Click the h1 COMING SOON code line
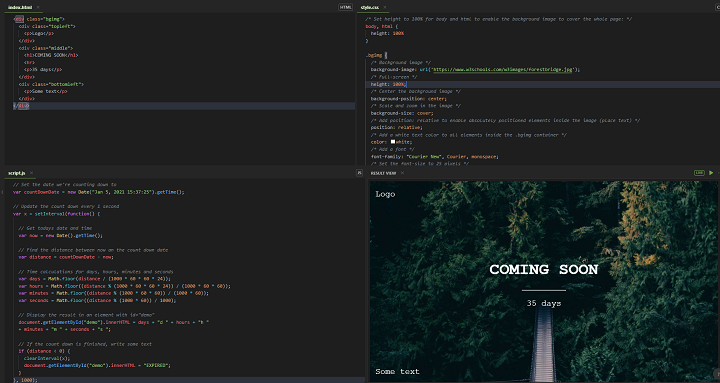 51,56
